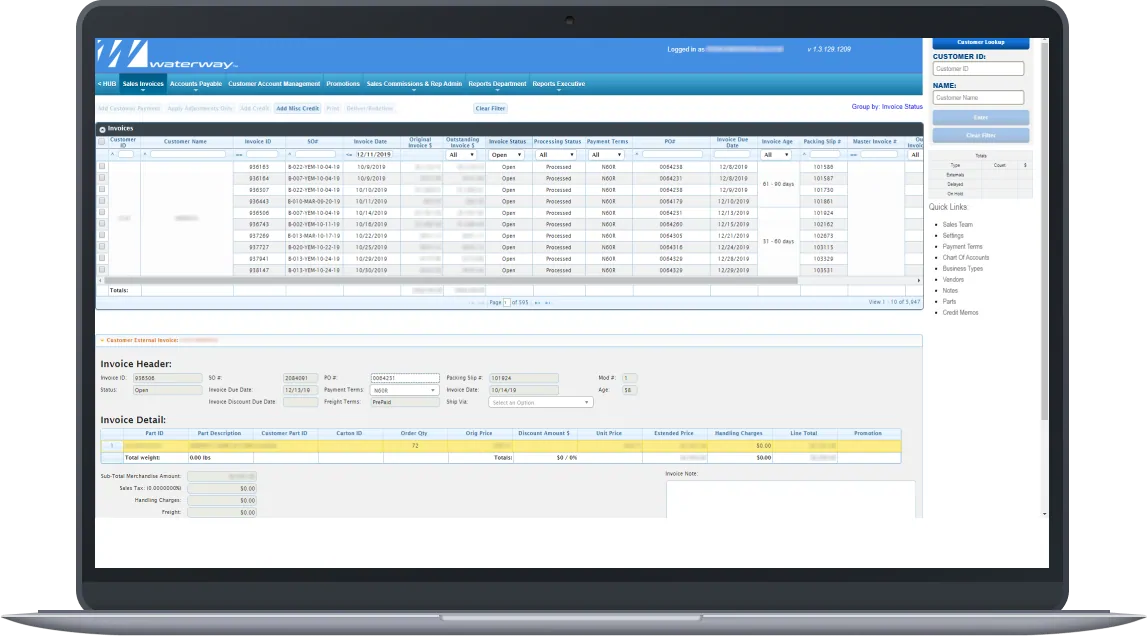
Task: Focus the Customer ID lookup field
Action: (x=978, y=69)
